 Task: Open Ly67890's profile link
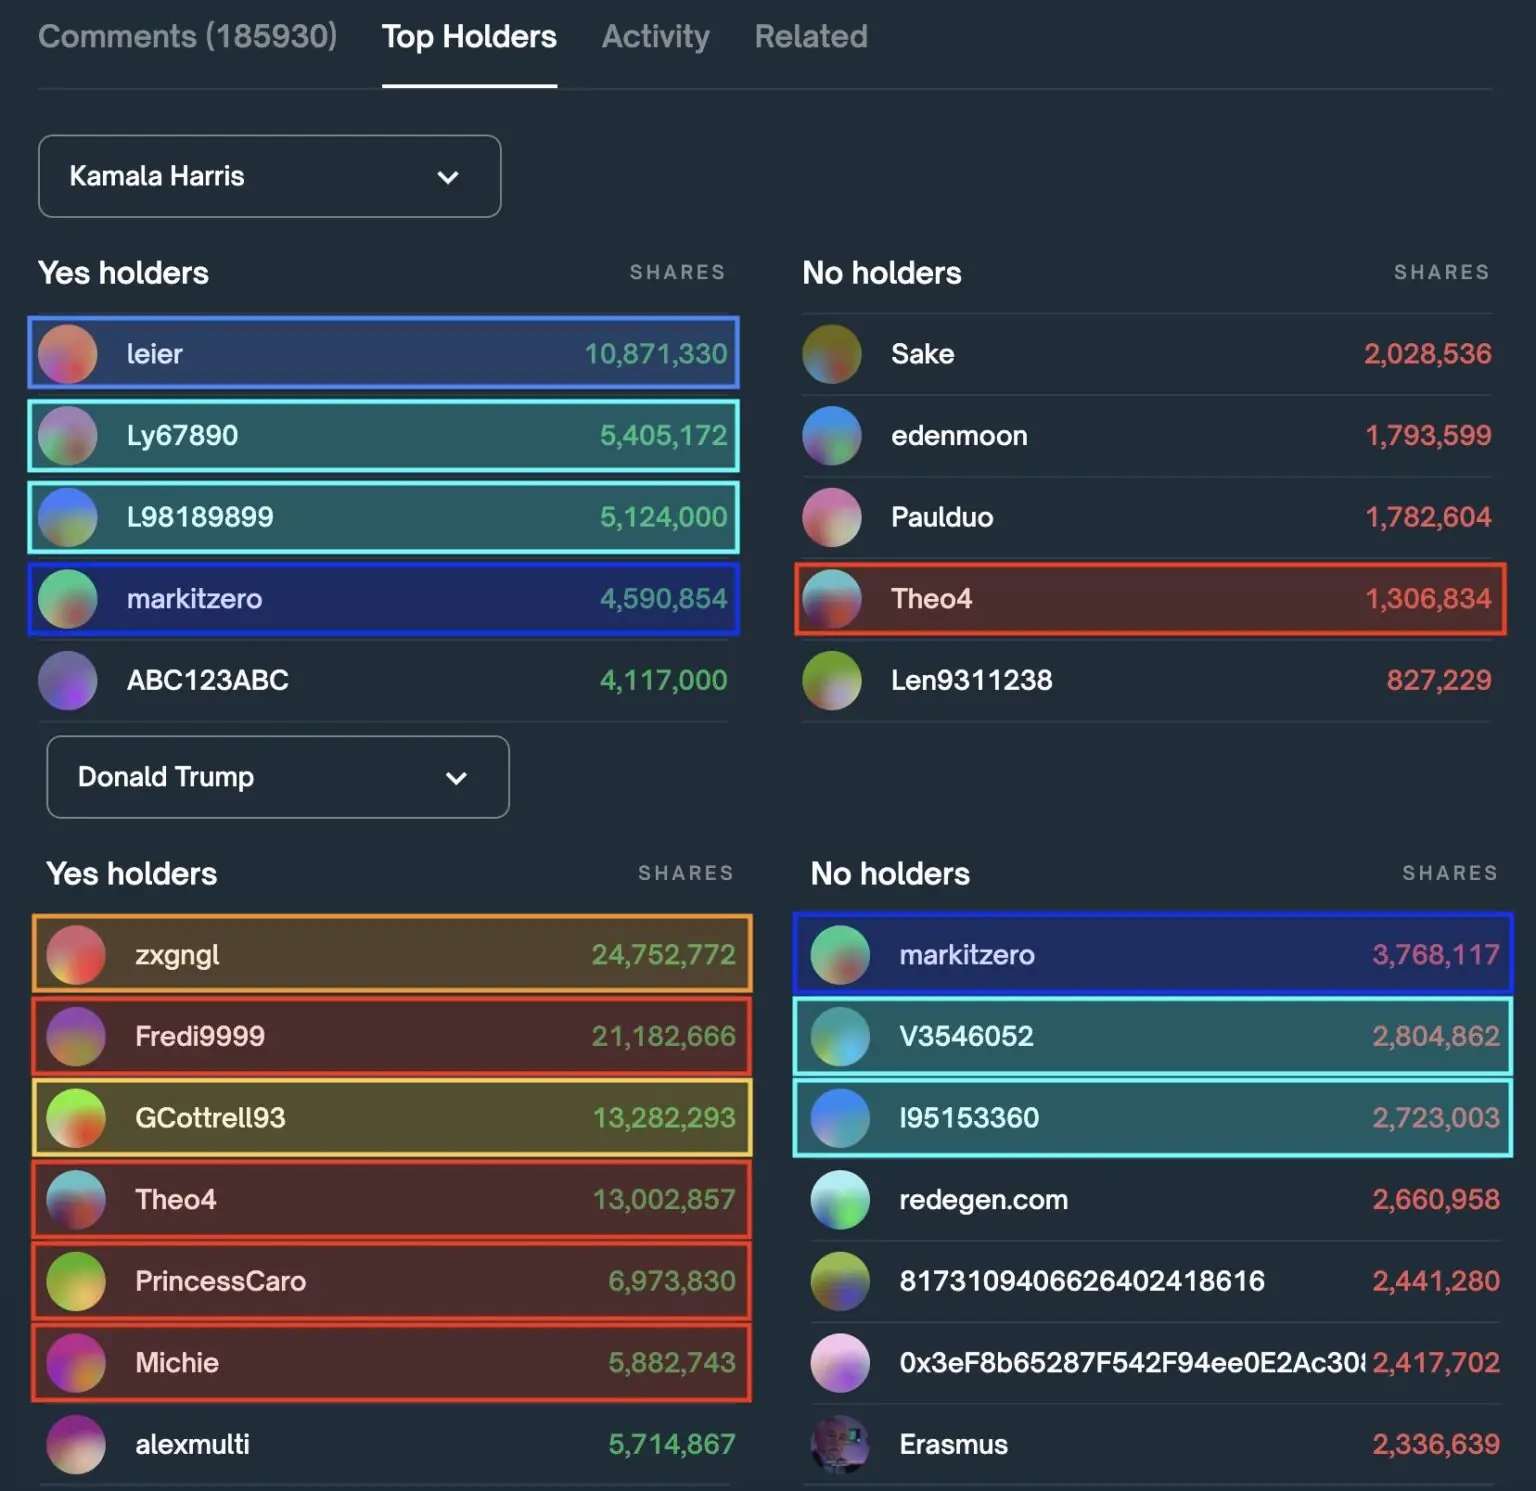182,436
